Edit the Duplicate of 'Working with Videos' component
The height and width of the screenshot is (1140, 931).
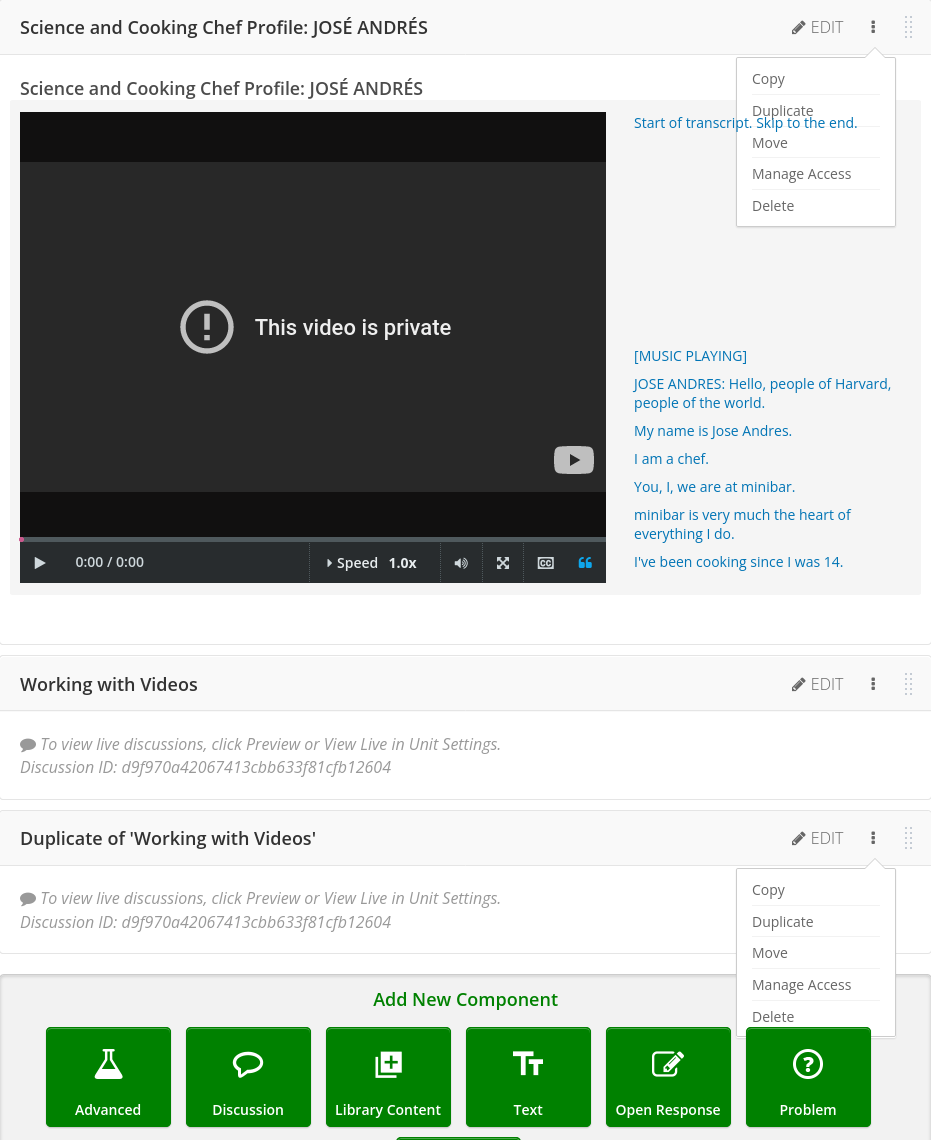click(818, 838)
